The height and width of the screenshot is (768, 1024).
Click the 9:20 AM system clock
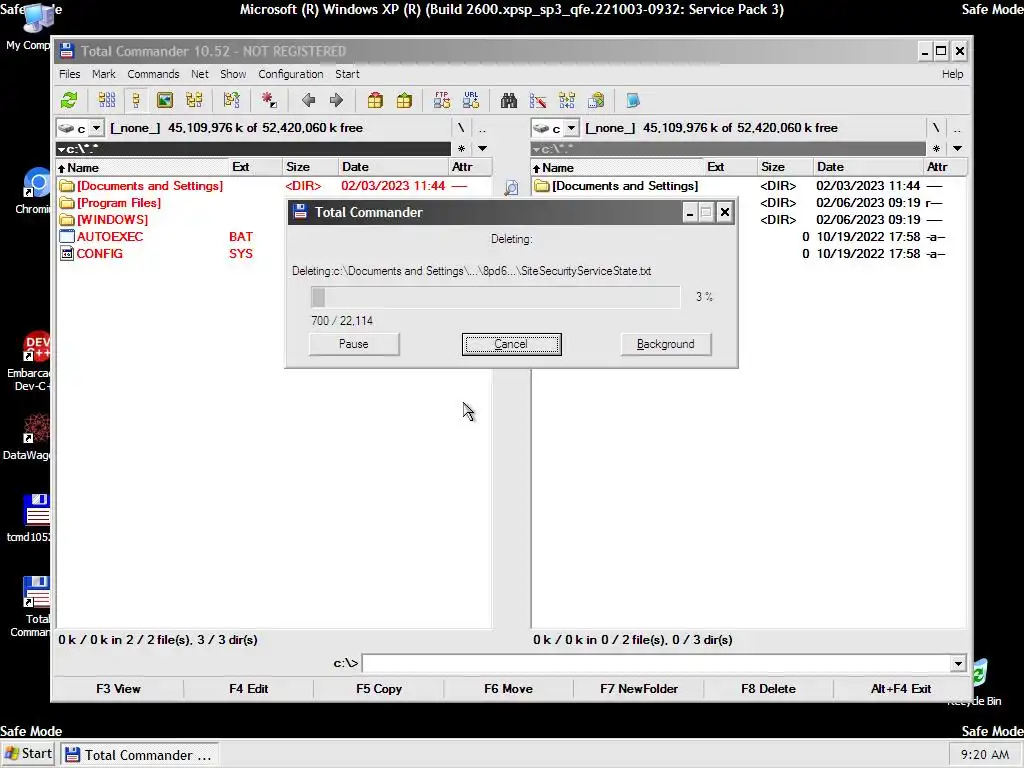(985, 755)
